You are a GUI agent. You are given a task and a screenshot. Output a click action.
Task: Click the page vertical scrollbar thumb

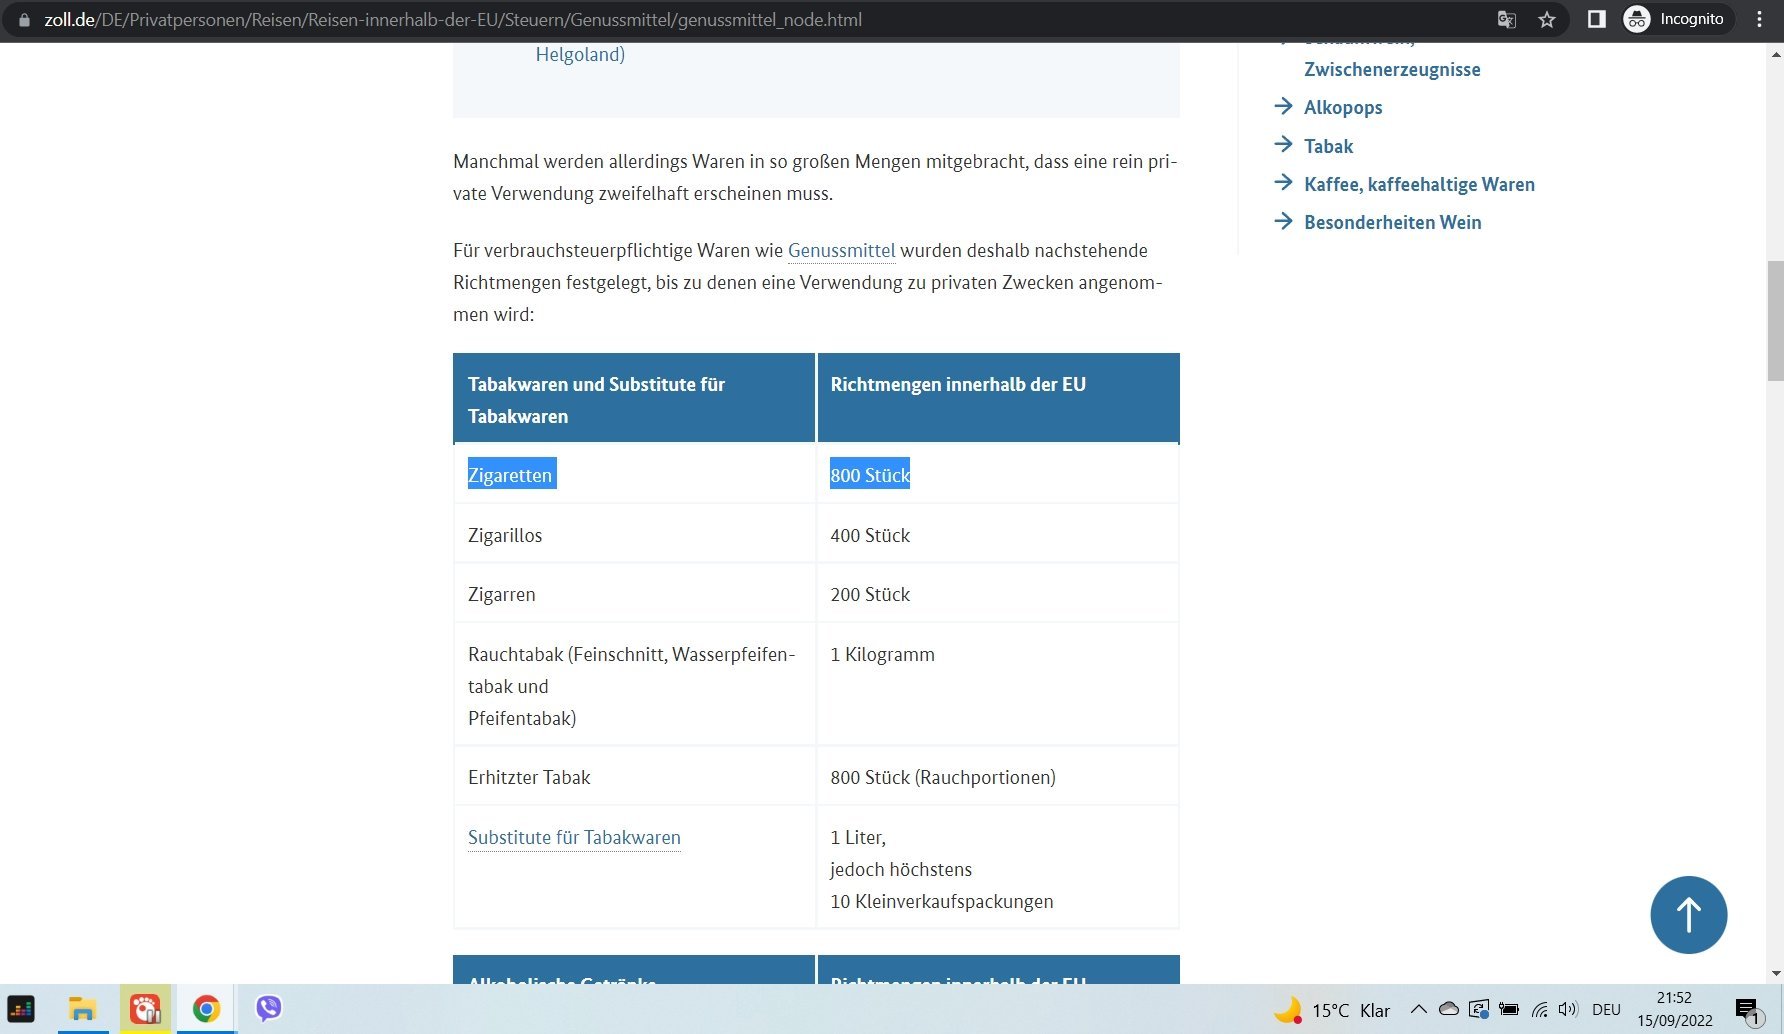[x=1775, y=320]
